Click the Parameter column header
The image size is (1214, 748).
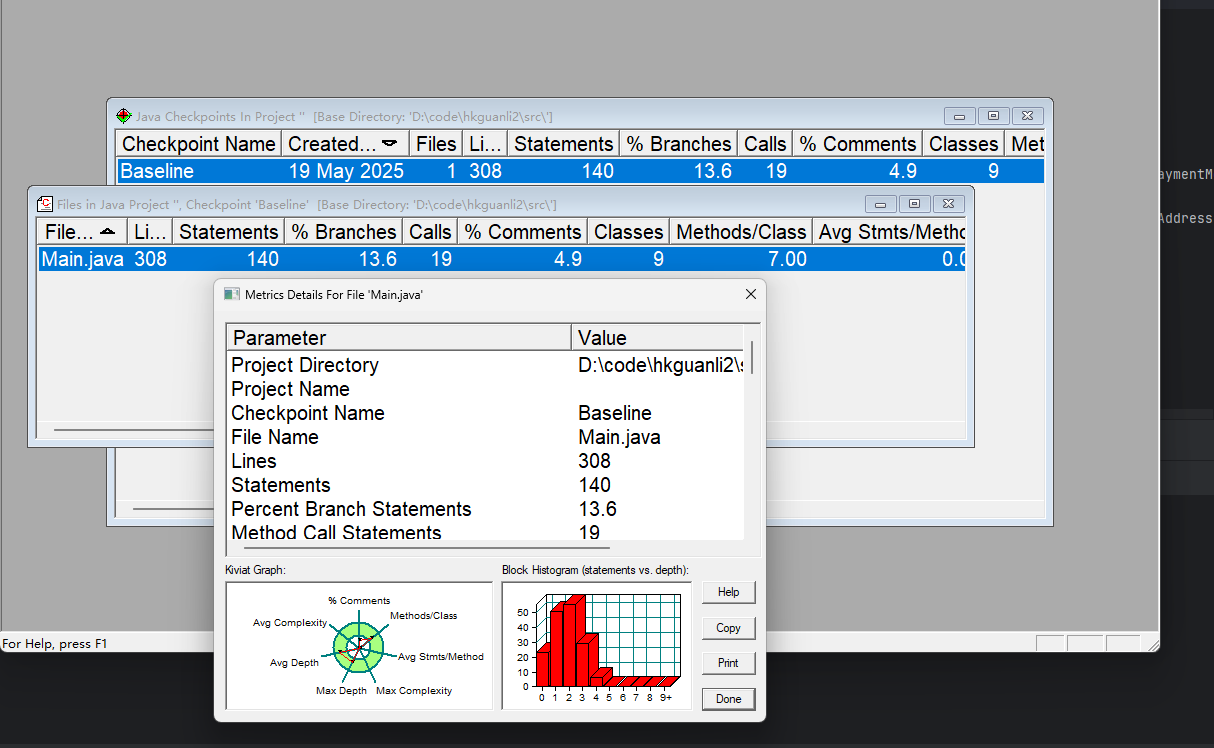[x=399, y=337]
